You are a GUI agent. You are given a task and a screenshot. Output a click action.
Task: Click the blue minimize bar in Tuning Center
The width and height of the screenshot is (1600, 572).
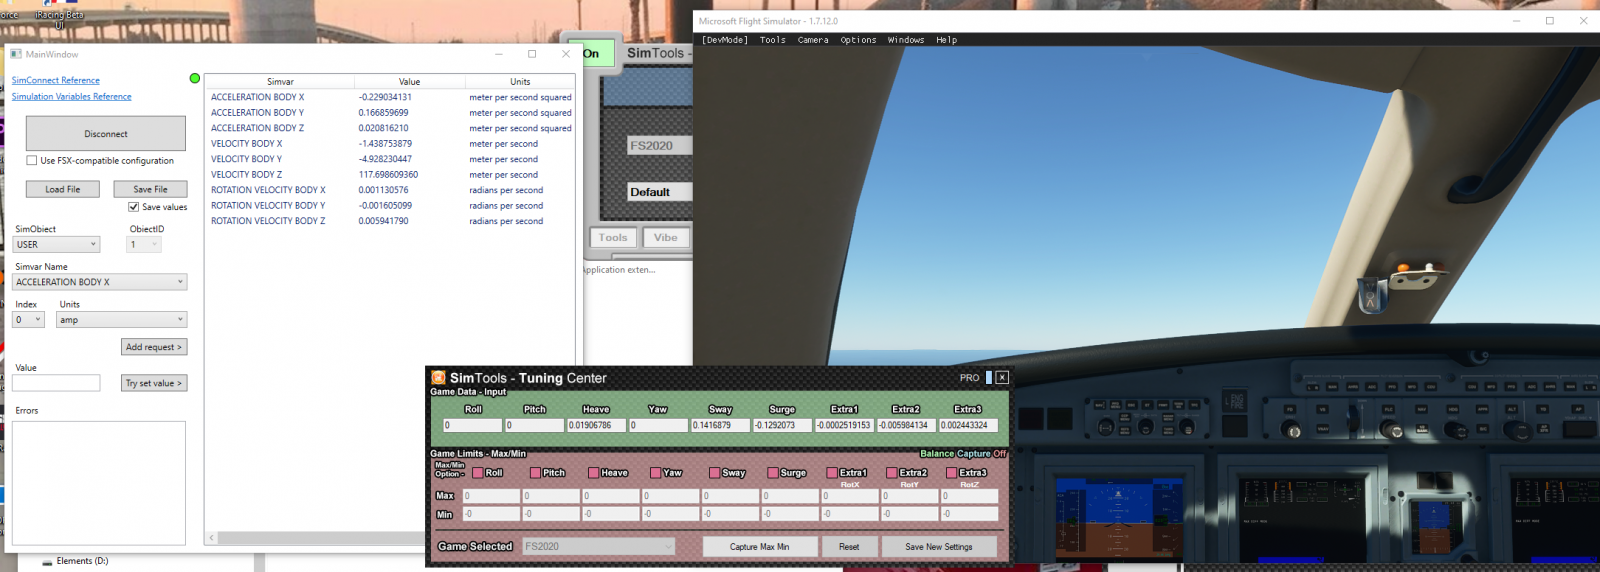point(989,378)
